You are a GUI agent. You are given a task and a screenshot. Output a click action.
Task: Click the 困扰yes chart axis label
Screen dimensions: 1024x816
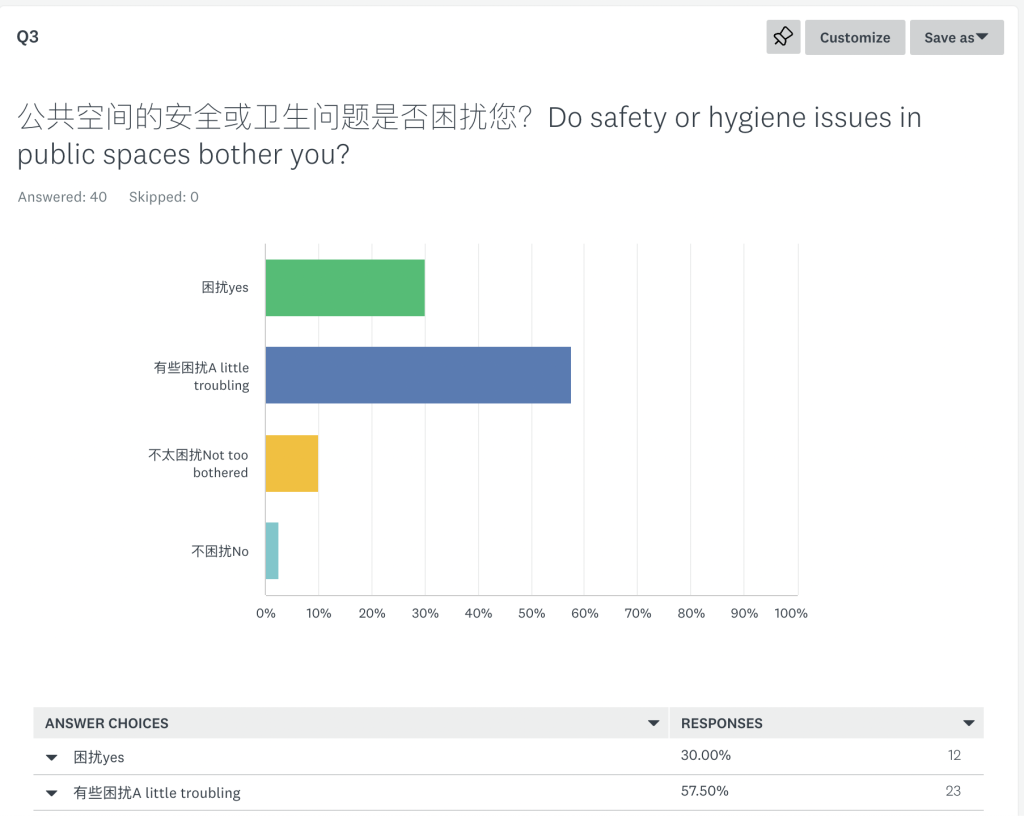click(225, 288)
